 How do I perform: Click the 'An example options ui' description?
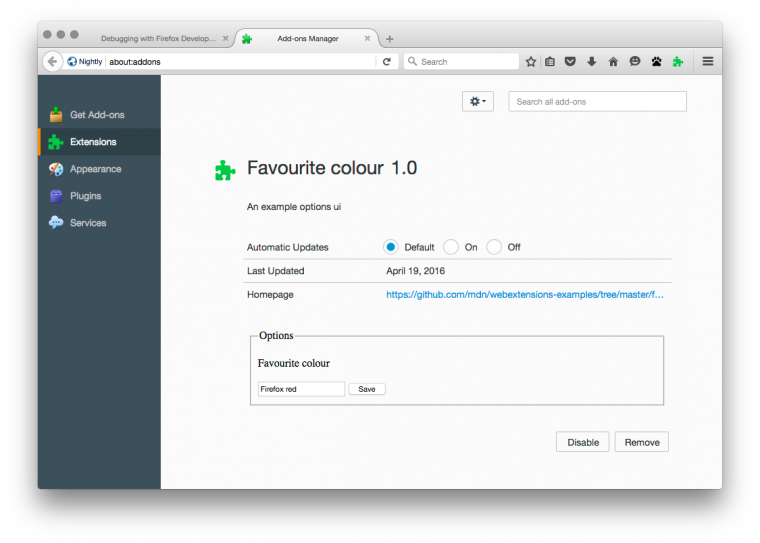294,207
